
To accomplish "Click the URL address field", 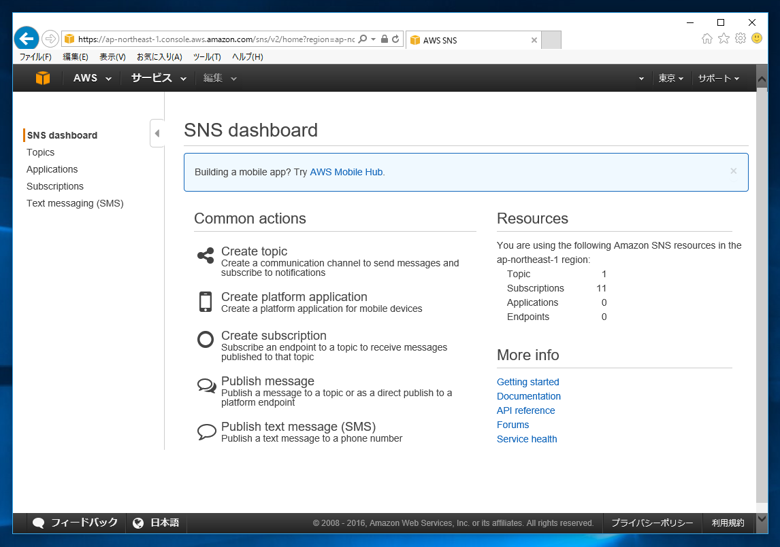I will tap(216, 39).
